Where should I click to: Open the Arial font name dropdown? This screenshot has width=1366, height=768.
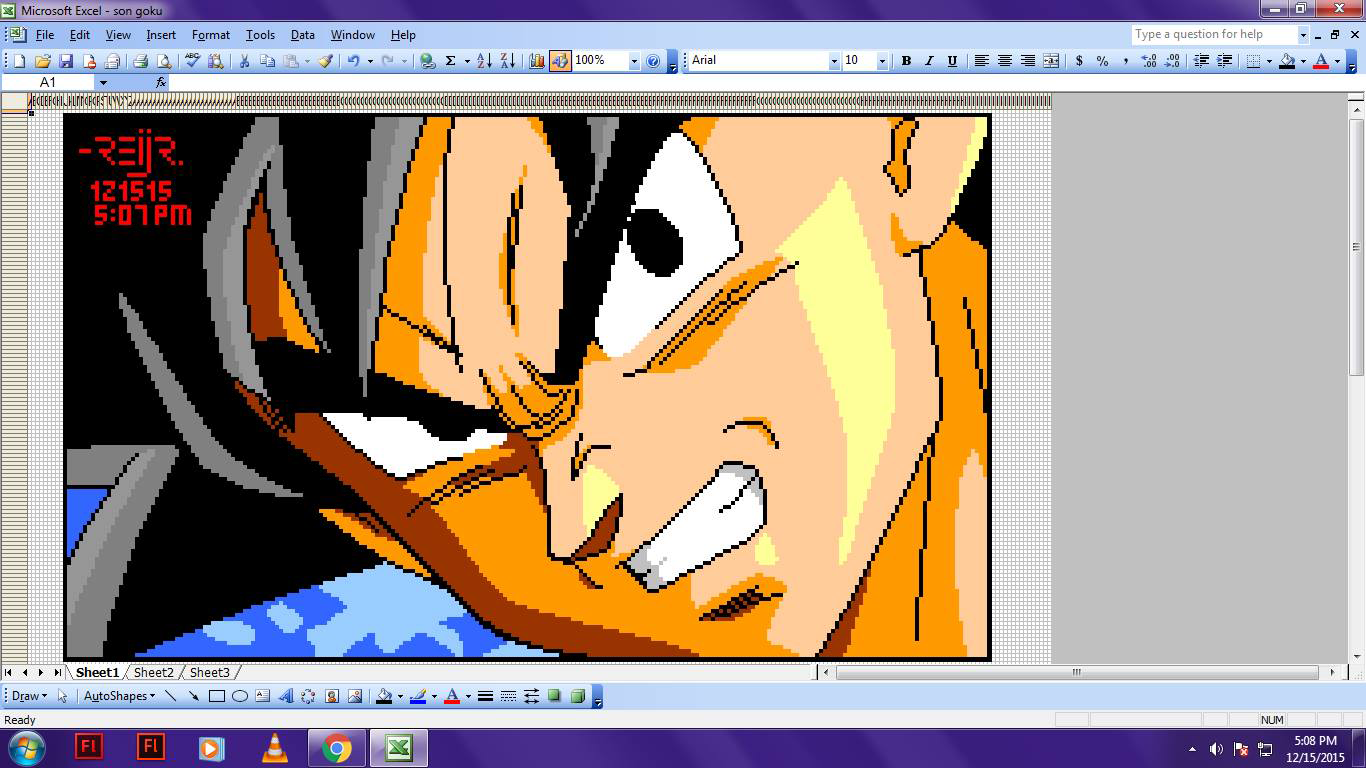[834, 61]
